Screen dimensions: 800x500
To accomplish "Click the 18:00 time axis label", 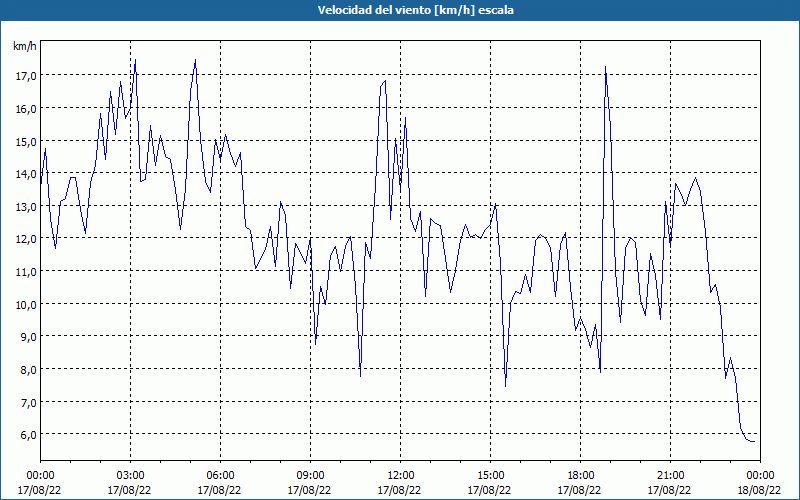I will 581,476.
